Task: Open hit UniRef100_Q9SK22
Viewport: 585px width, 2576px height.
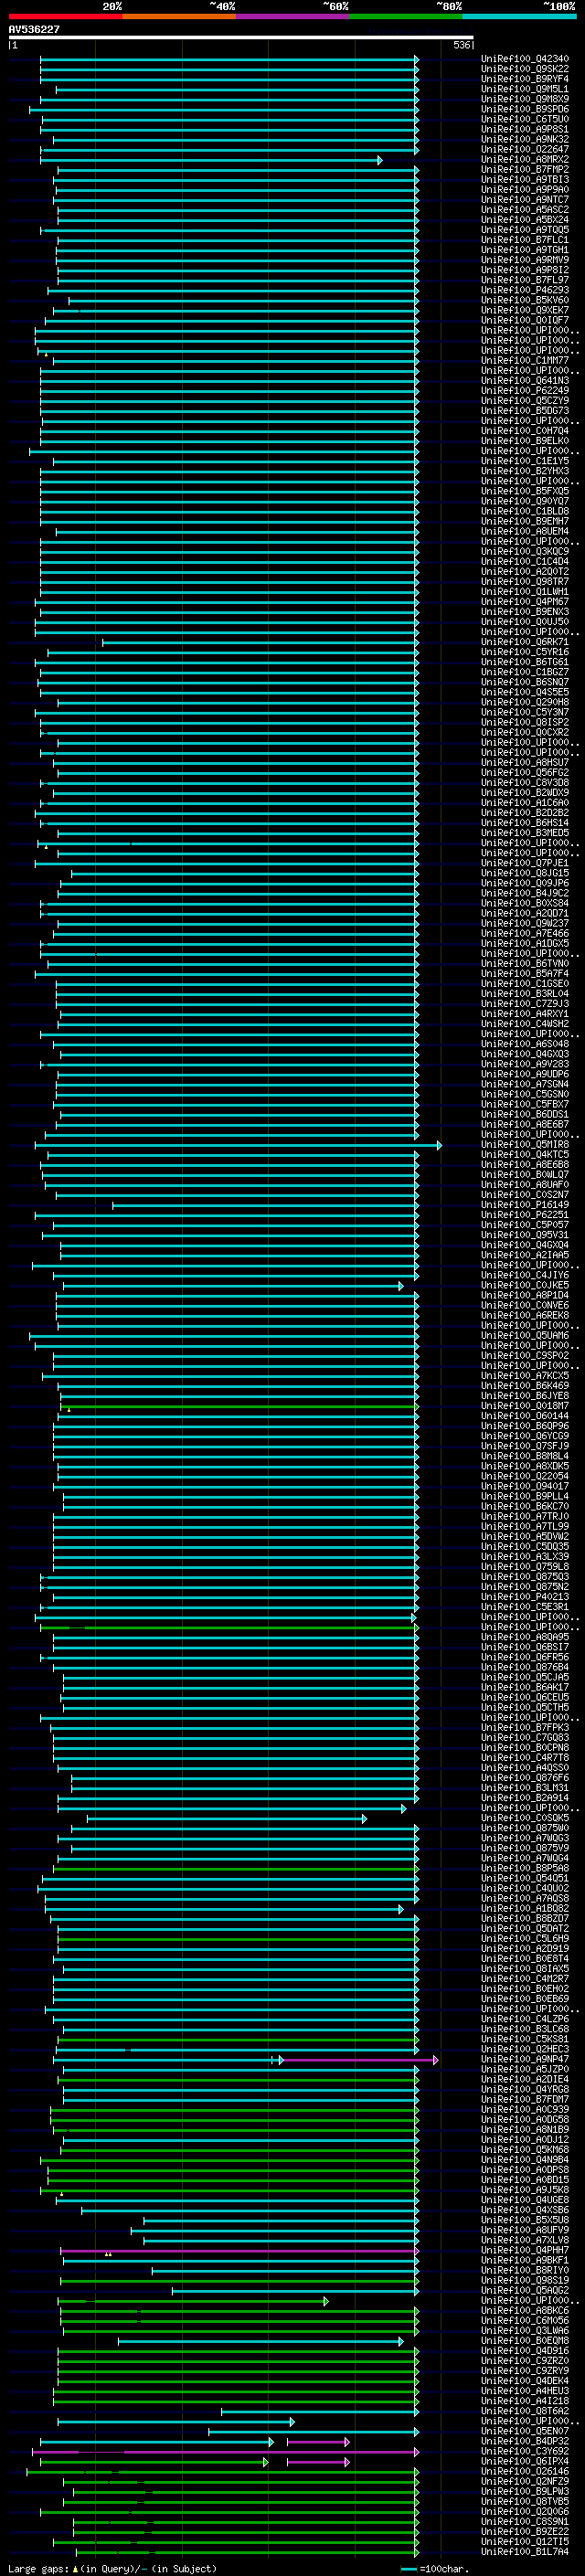Action: [x=524, y=69]
